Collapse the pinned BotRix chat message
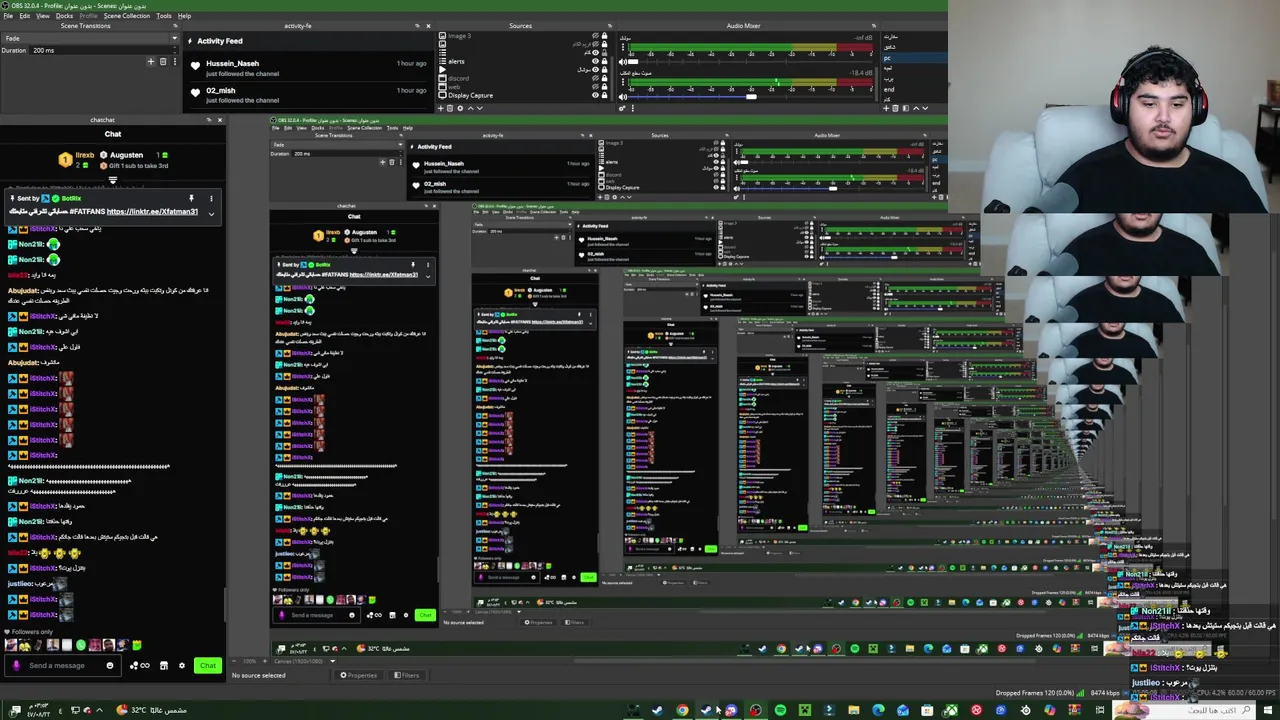This screenshot has height=720, width=1280. [211, 214]
